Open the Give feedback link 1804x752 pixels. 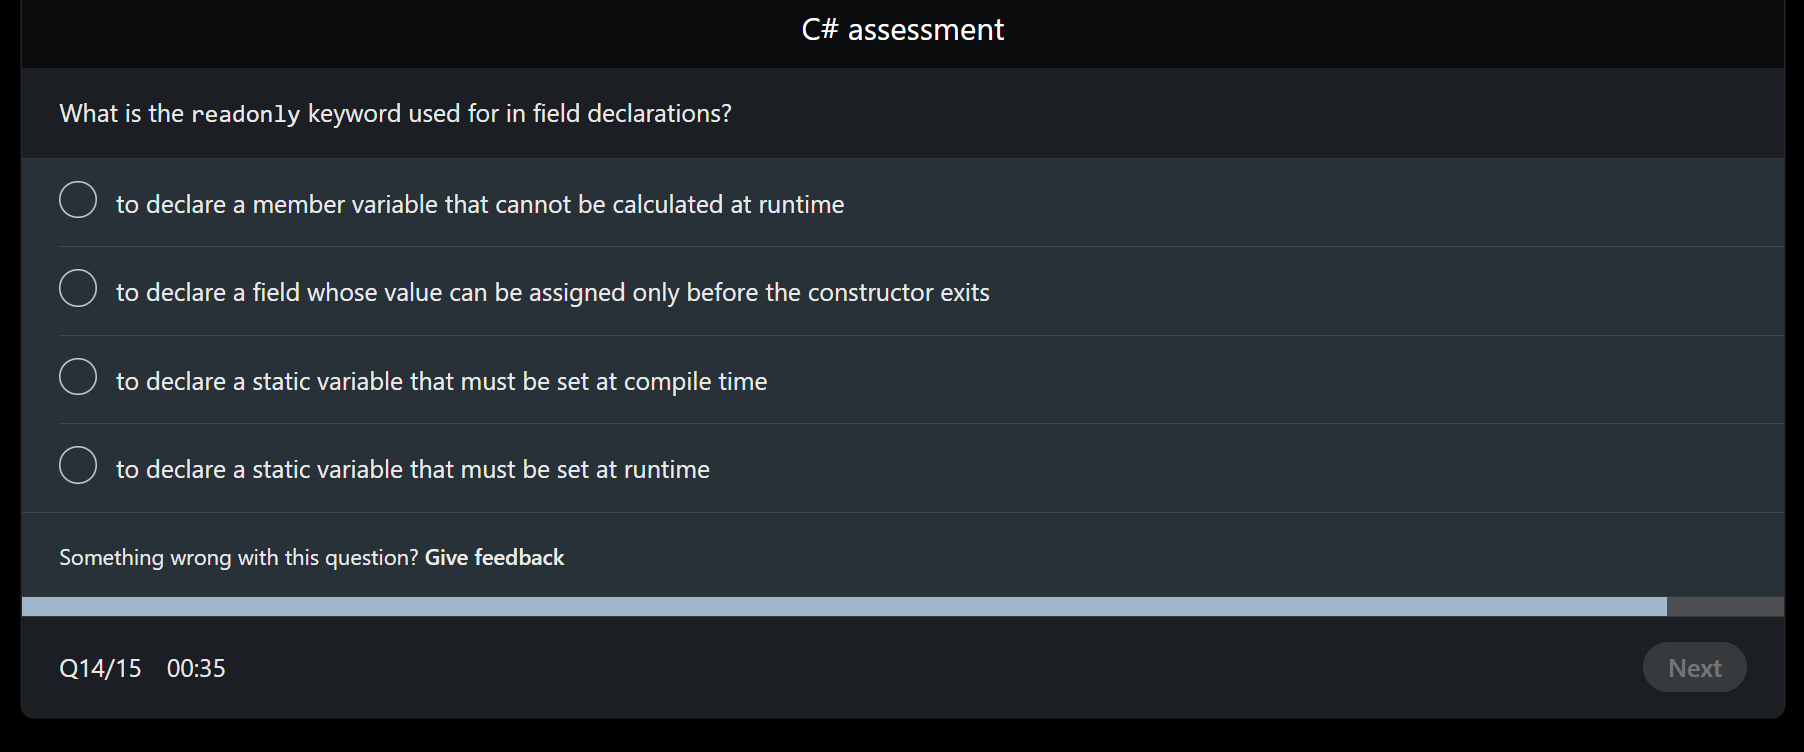(494, 557)
